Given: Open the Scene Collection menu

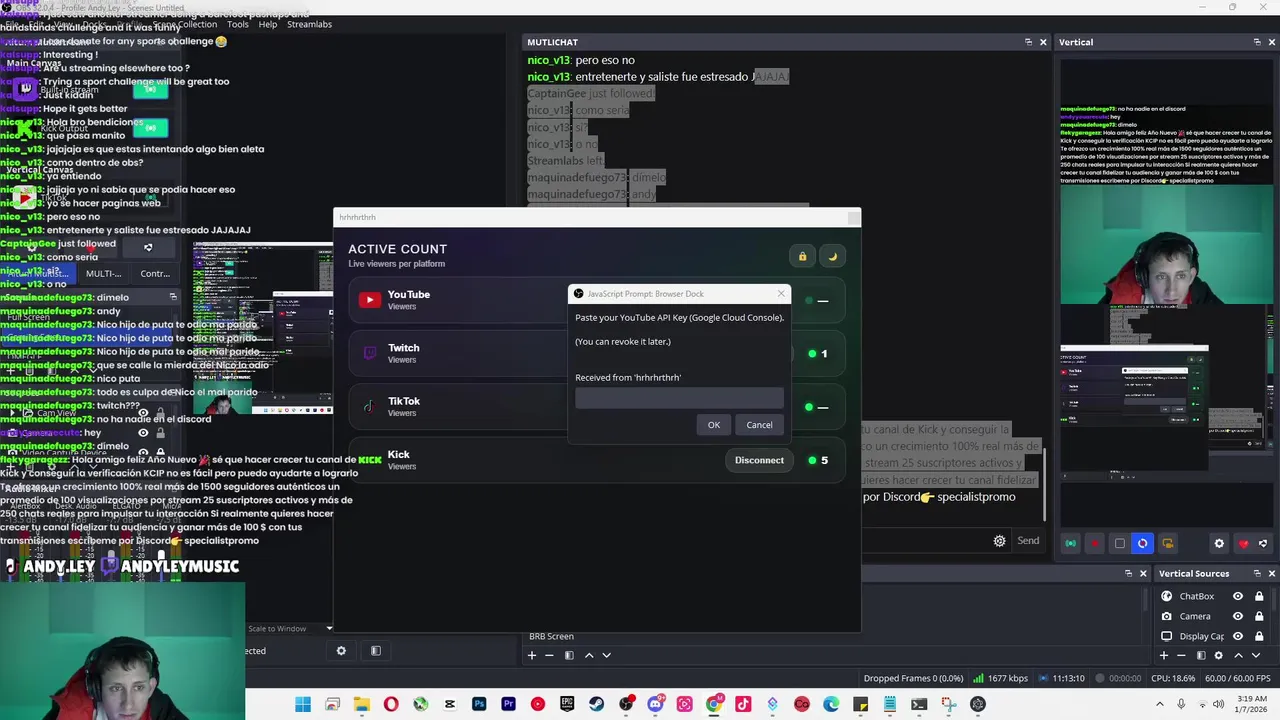Looking at the screenshot, I should point(186,24).
